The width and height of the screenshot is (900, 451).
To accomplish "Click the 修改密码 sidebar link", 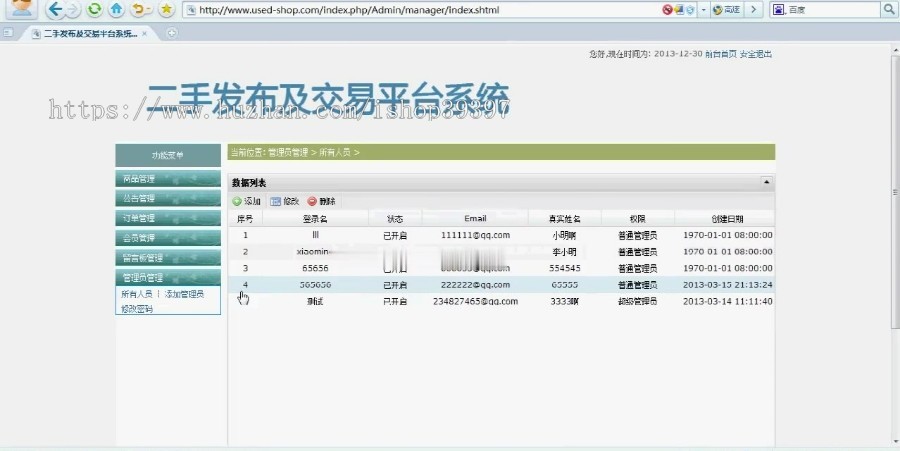I will point(137,309).
